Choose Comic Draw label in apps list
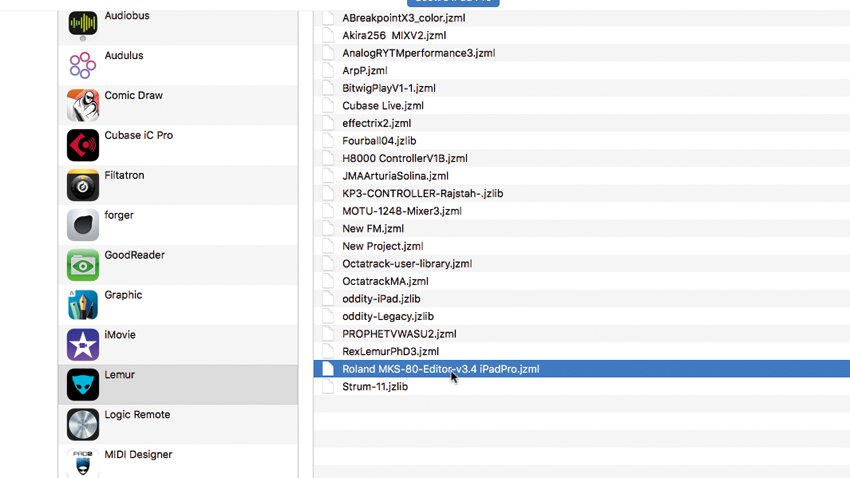This screenshot has width=850, height=478. pos(133,95)
